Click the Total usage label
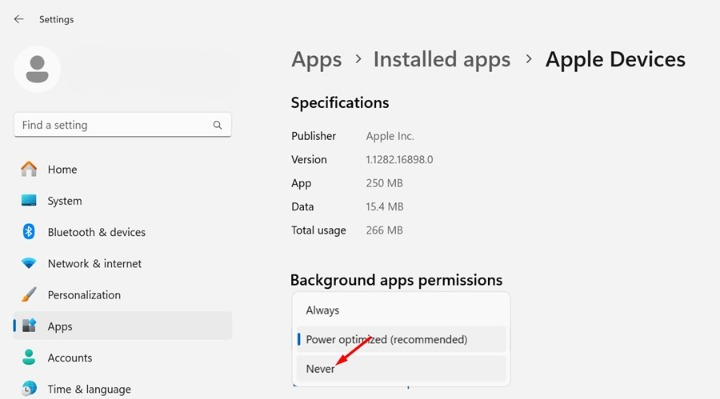Image resolution: width=720 pixels, height=399 pixels. pos(319,230)
